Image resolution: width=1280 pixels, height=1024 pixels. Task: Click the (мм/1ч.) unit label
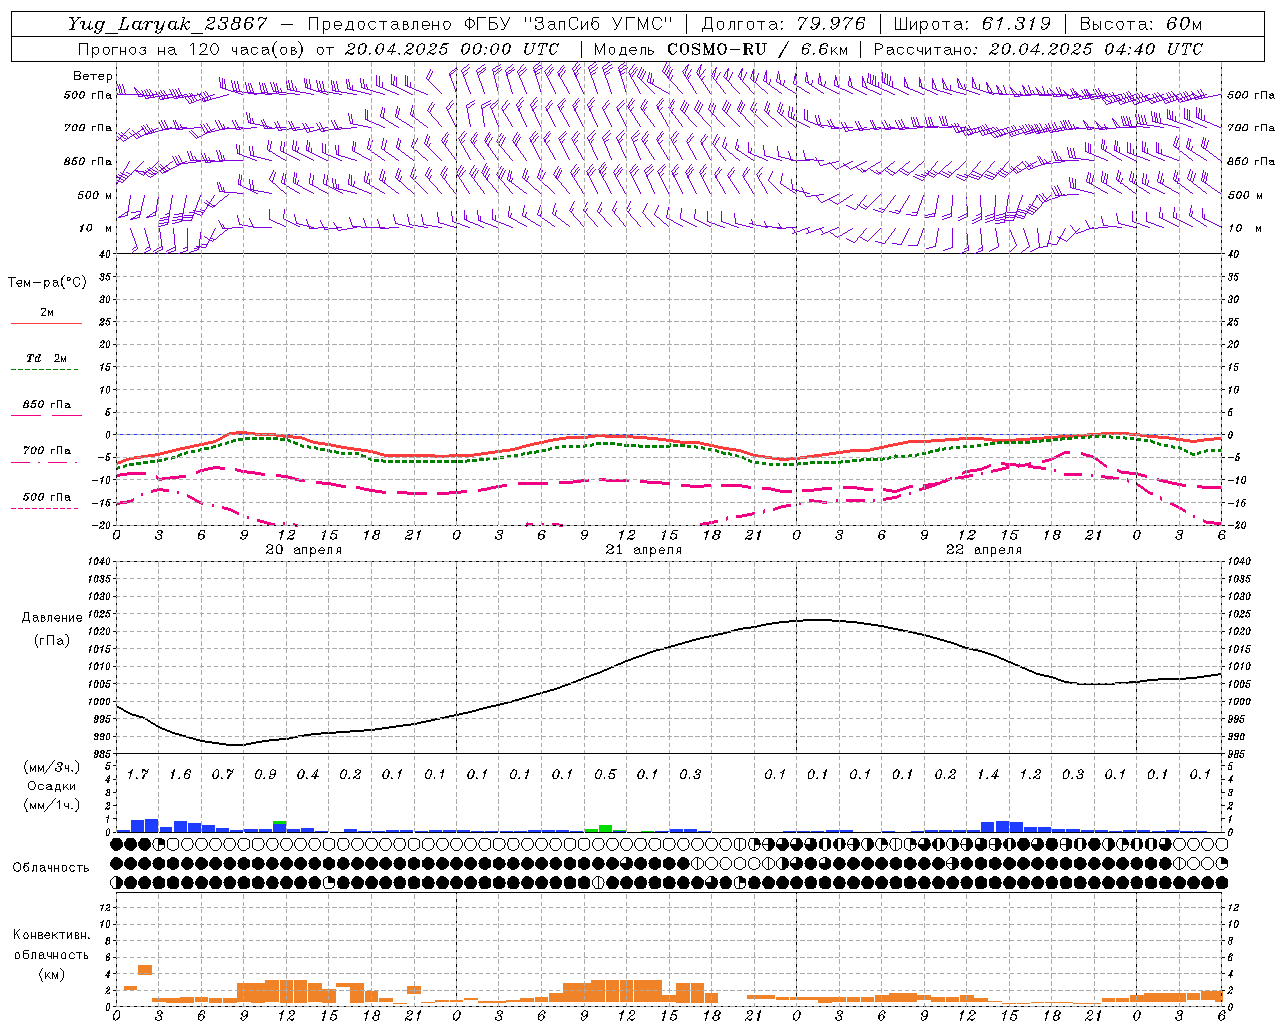(52, 805)
